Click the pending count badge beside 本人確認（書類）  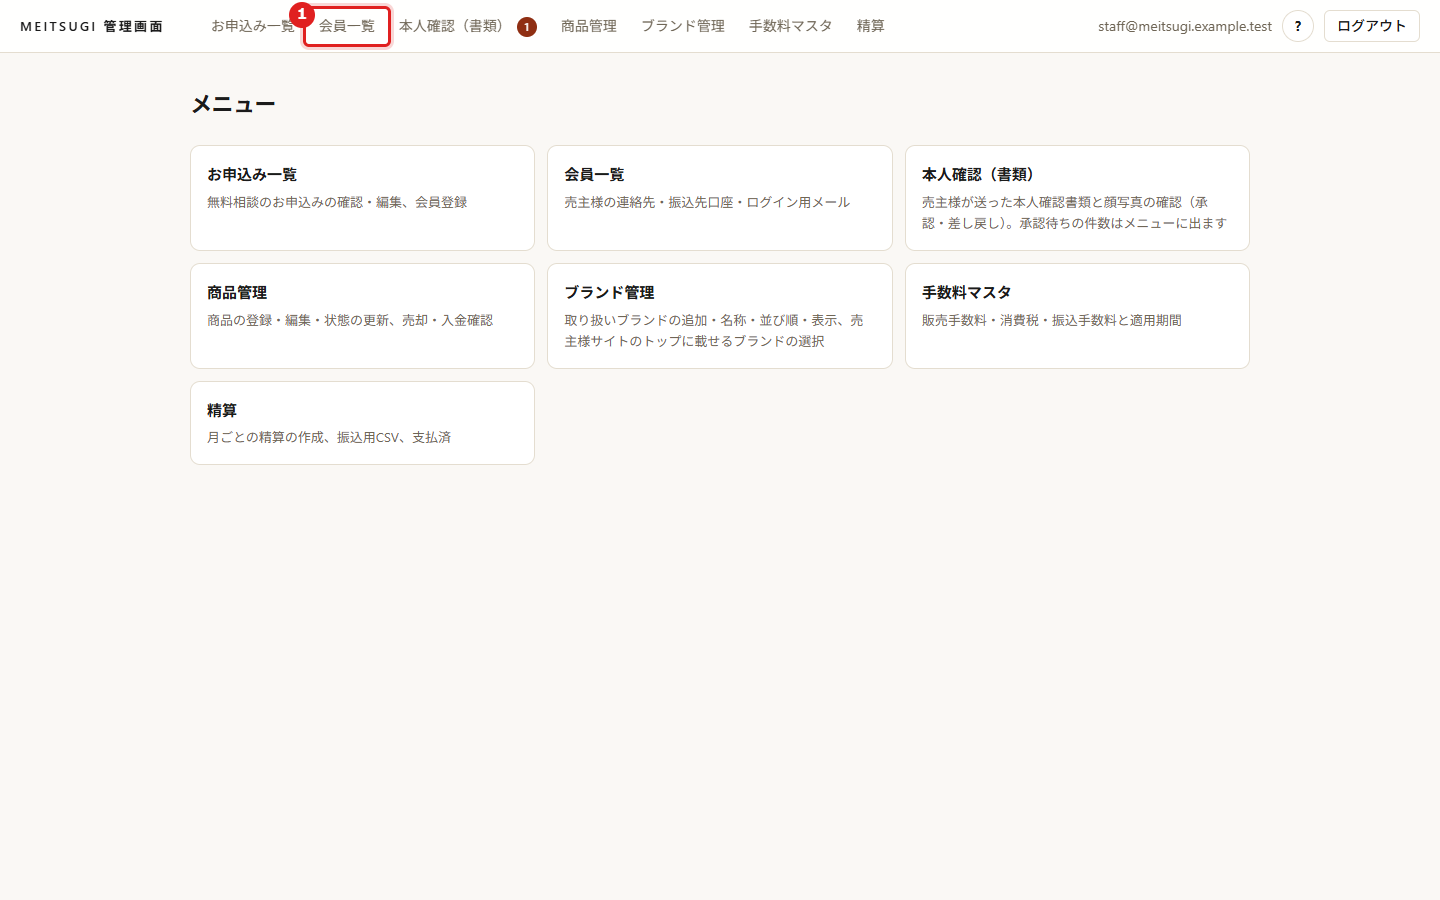click(x=527, y=27)
